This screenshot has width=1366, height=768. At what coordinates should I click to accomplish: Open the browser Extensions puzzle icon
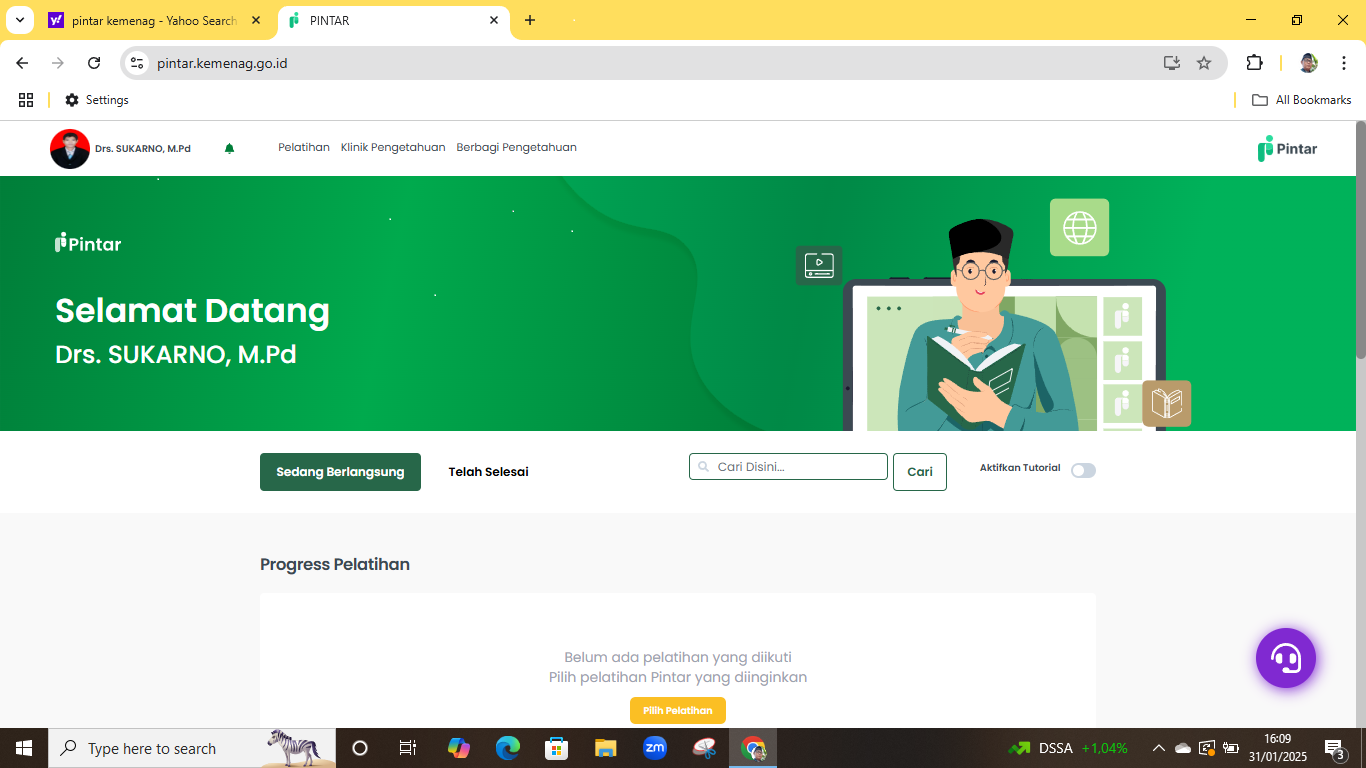point(1254,63)
